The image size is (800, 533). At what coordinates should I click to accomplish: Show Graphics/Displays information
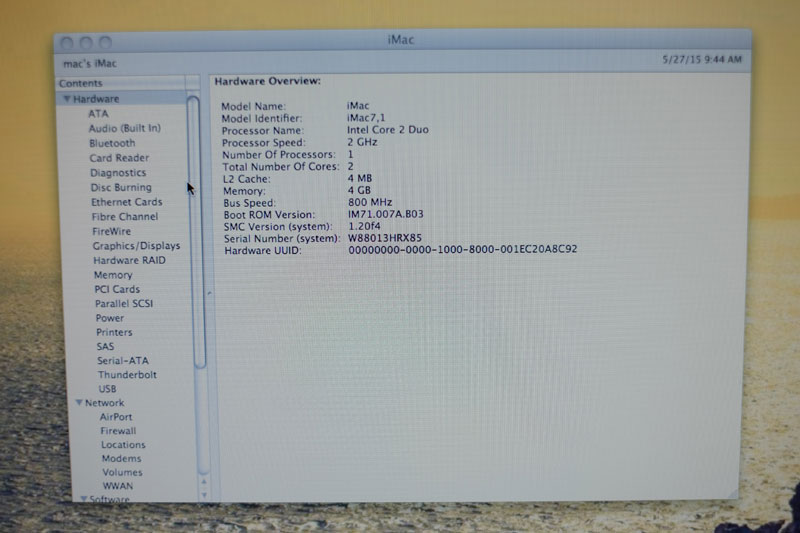pos(136,246)
